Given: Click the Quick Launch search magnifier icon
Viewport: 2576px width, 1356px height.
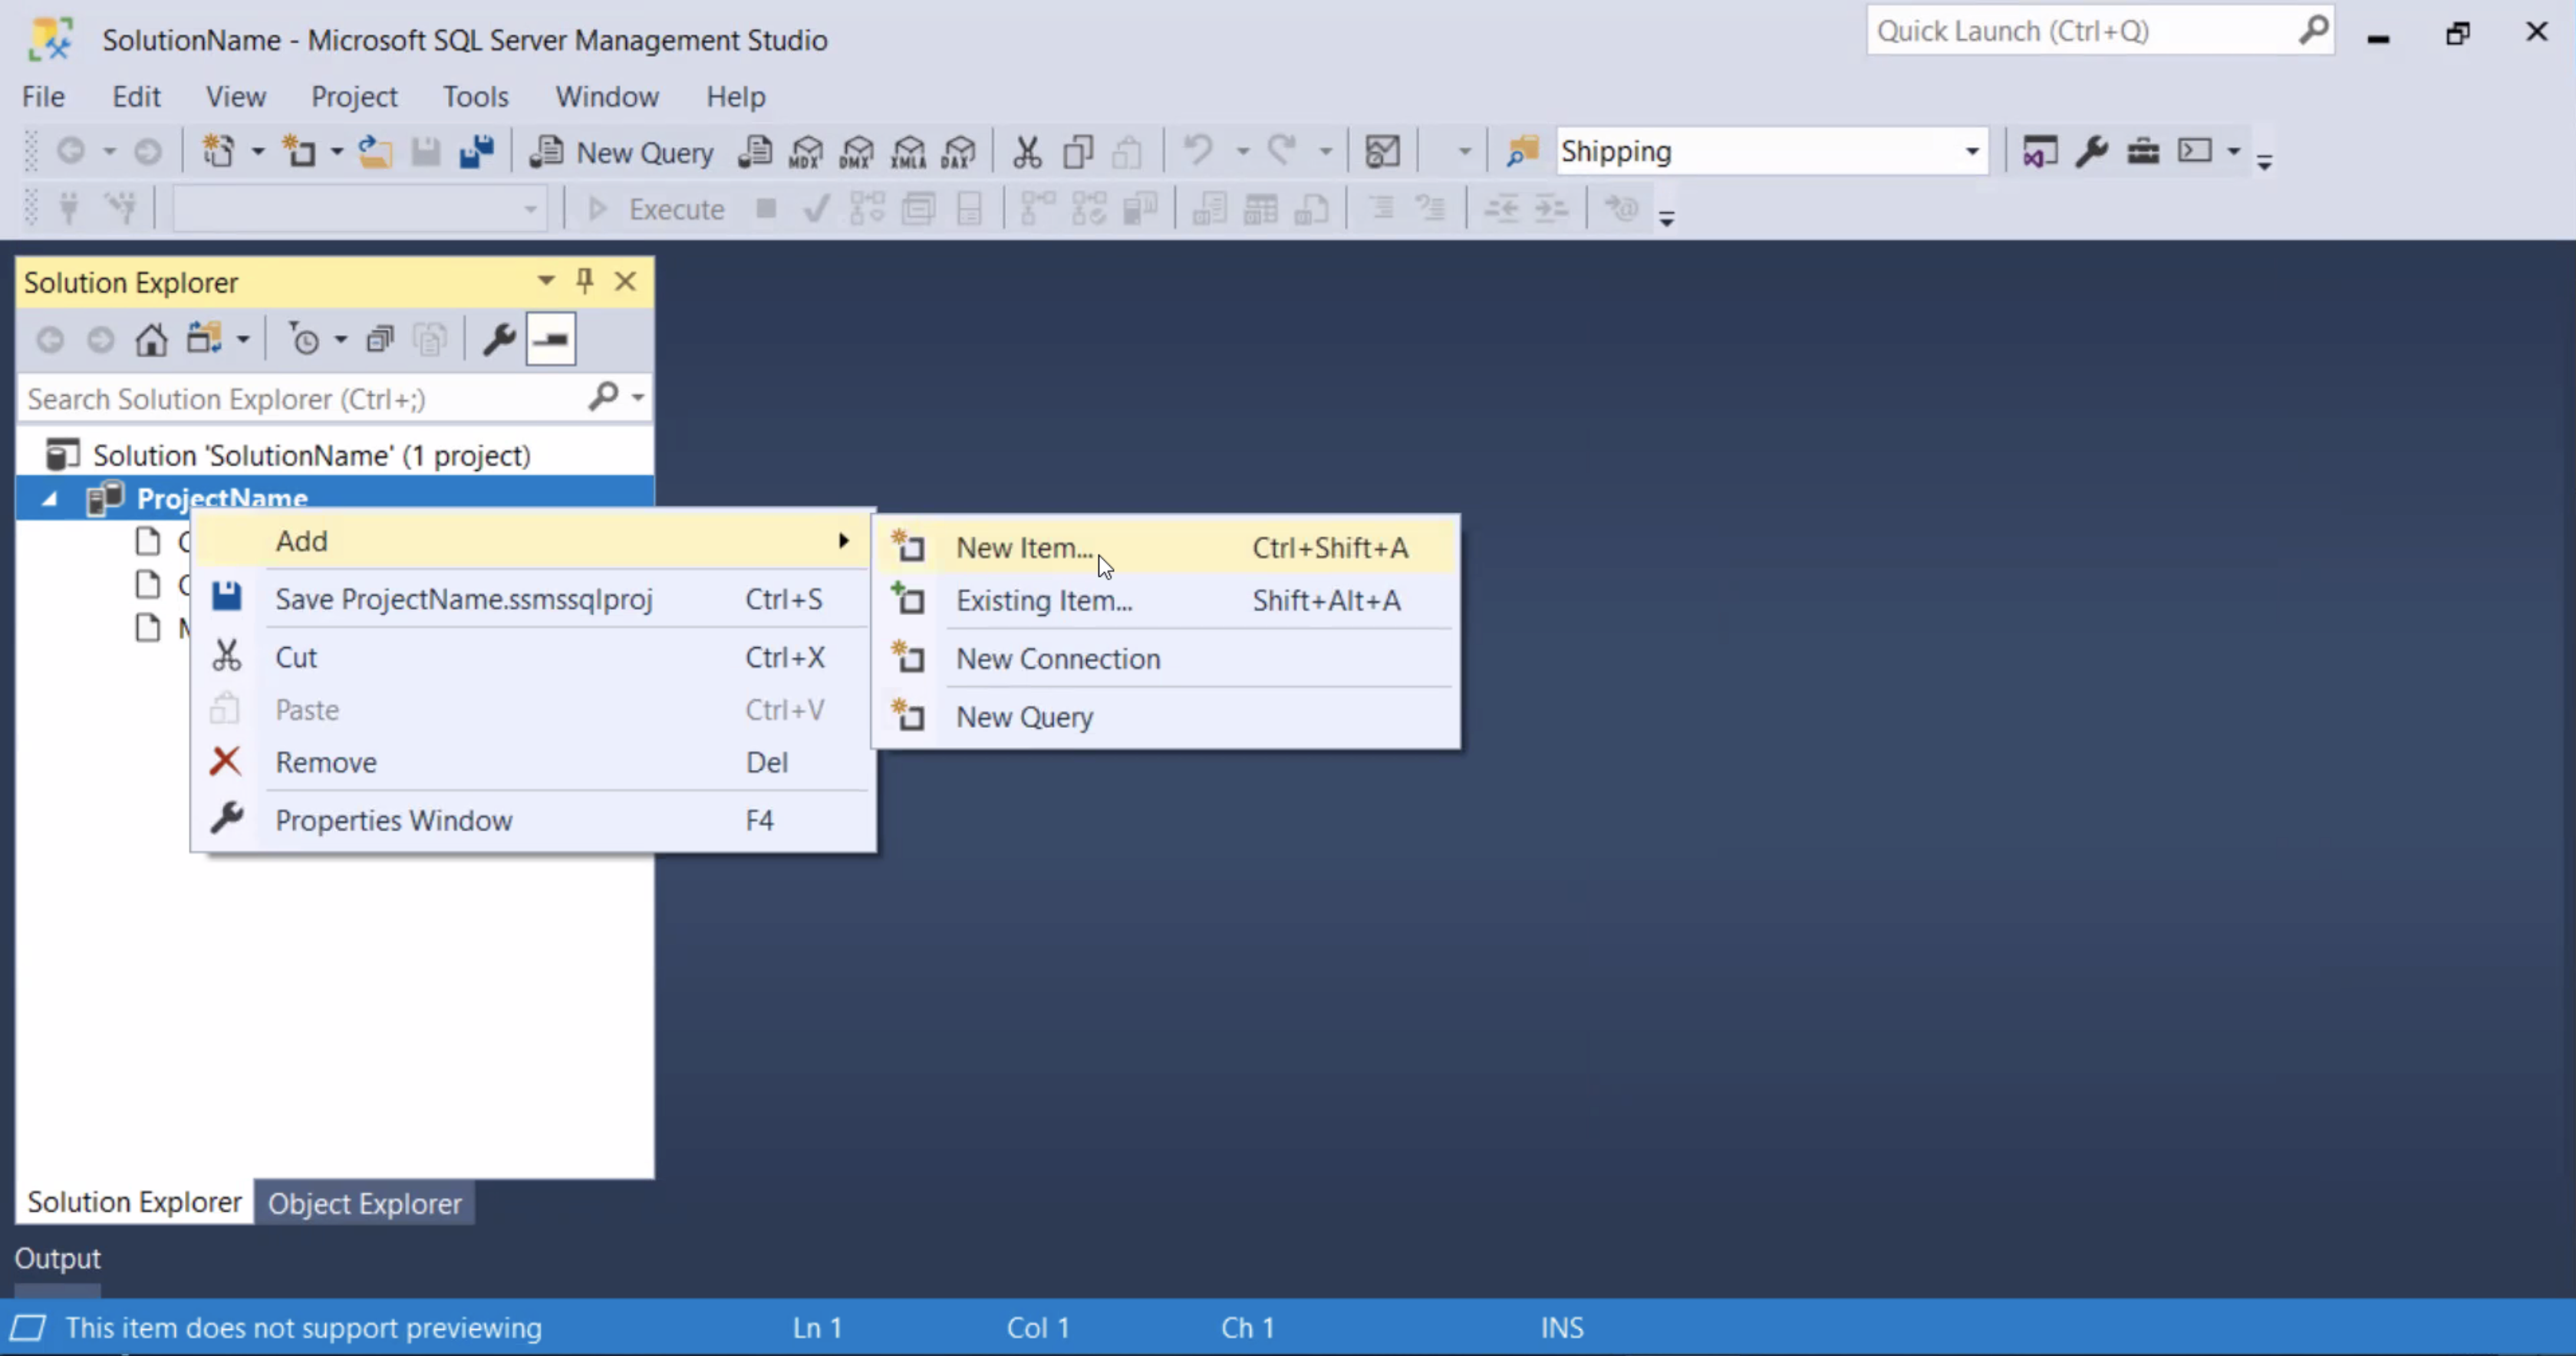Looking at the screenshot, I should pos(2313,31).
